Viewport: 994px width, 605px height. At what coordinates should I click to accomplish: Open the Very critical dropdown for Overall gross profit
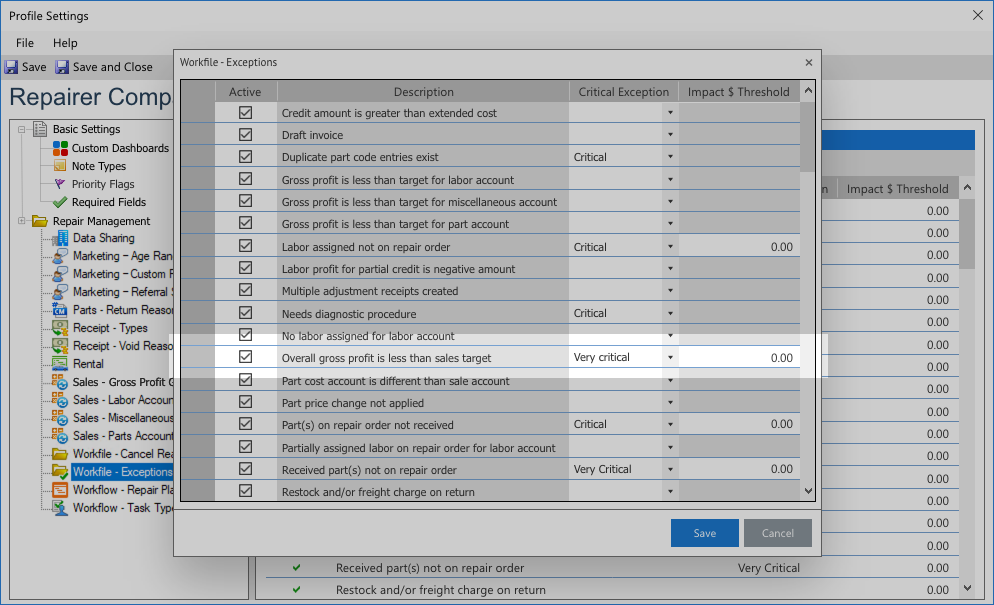(670, 357)
